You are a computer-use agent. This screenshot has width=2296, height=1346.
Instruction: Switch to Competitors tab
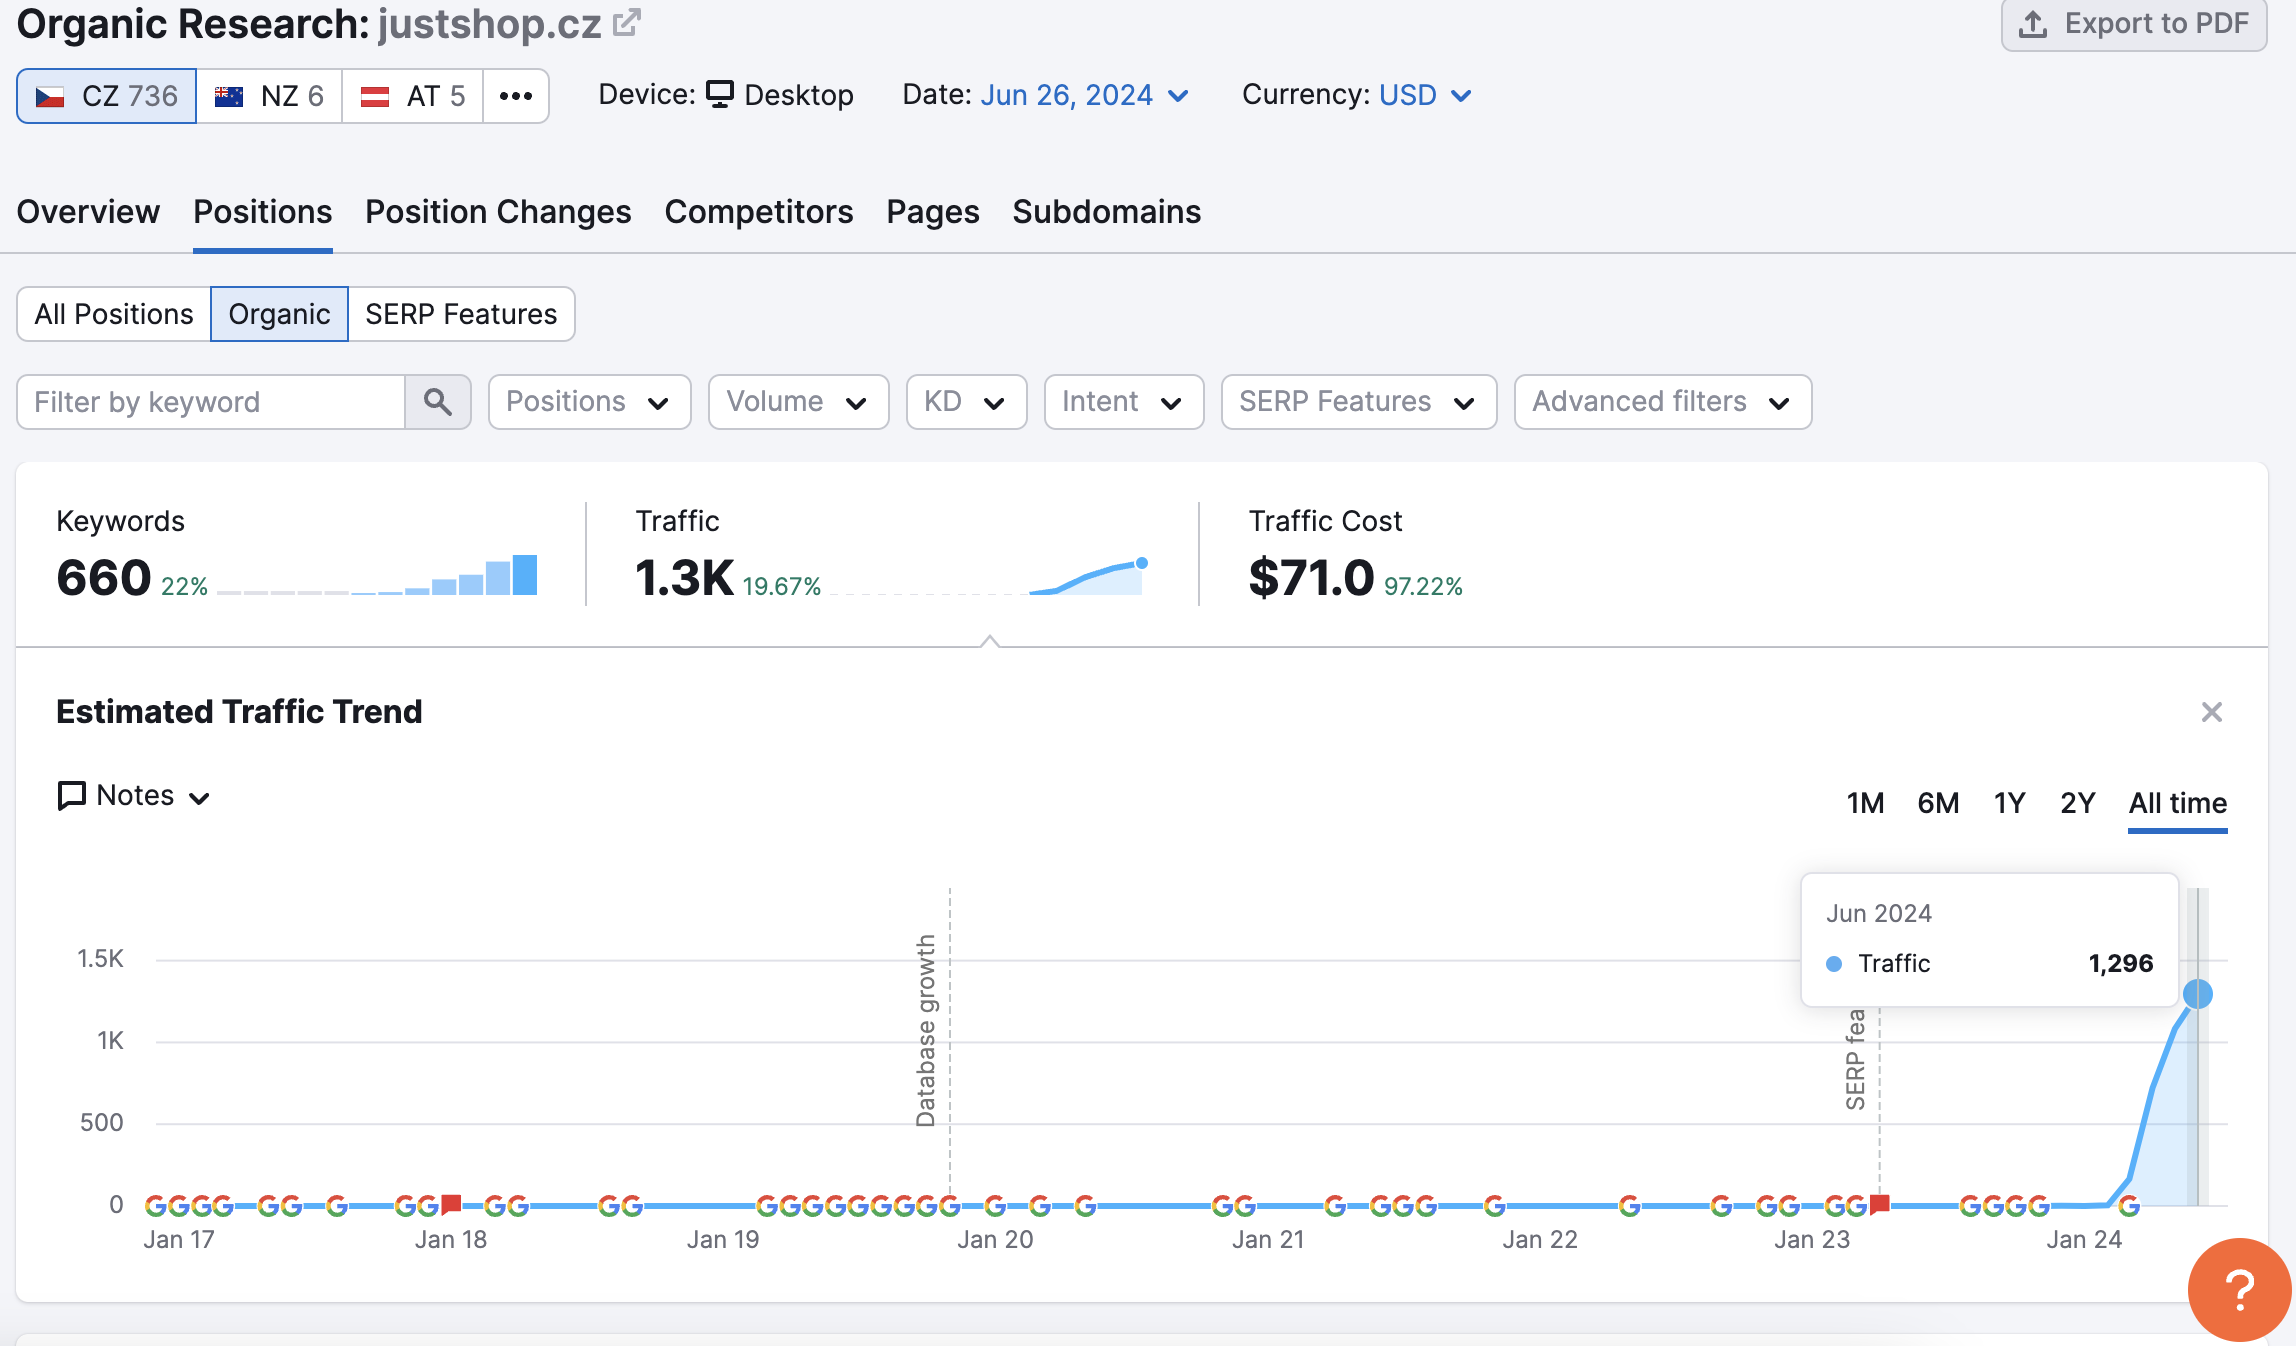(x=759, y=212)
